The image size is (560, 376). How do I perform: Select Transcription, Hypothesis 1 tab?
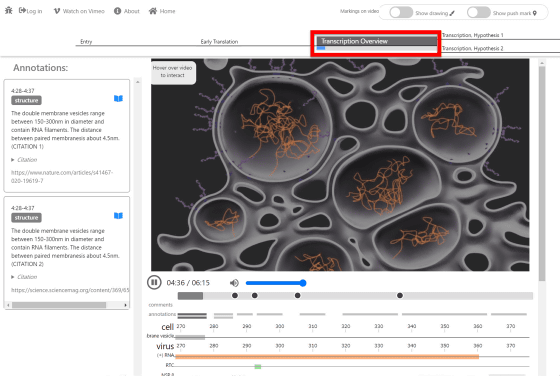[472, 35]
